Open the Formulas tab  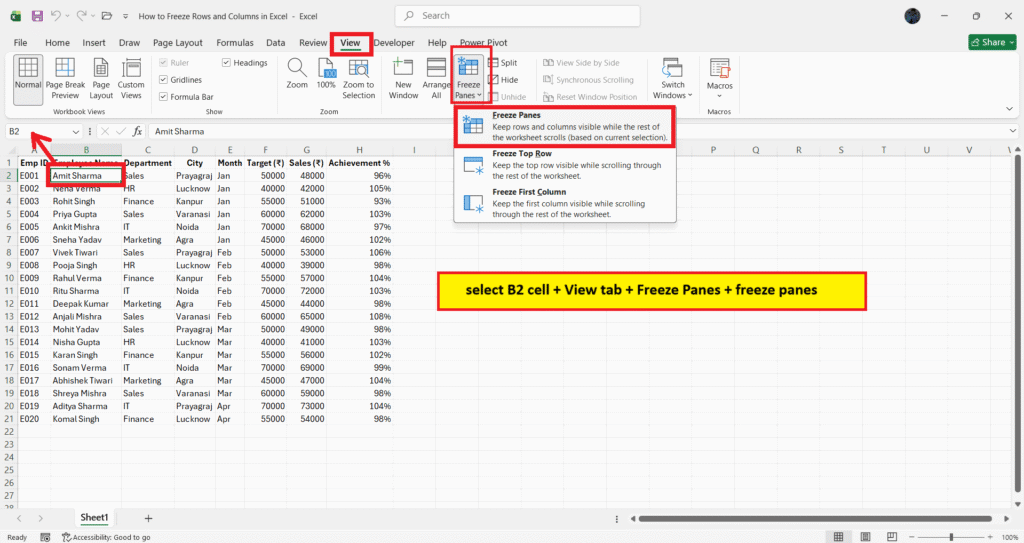[x=234, y=42]
